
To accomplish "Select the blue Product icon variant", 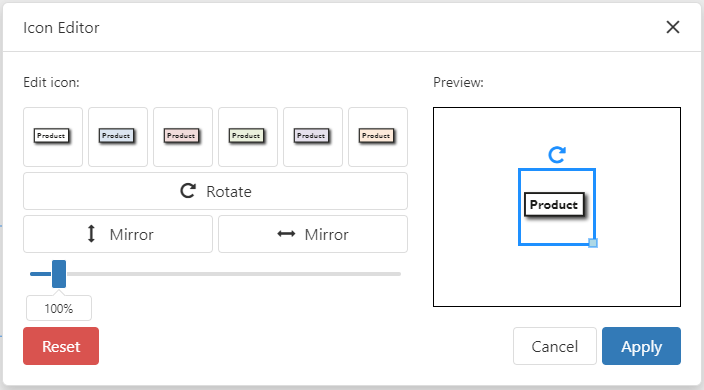I will coord(118,137).
